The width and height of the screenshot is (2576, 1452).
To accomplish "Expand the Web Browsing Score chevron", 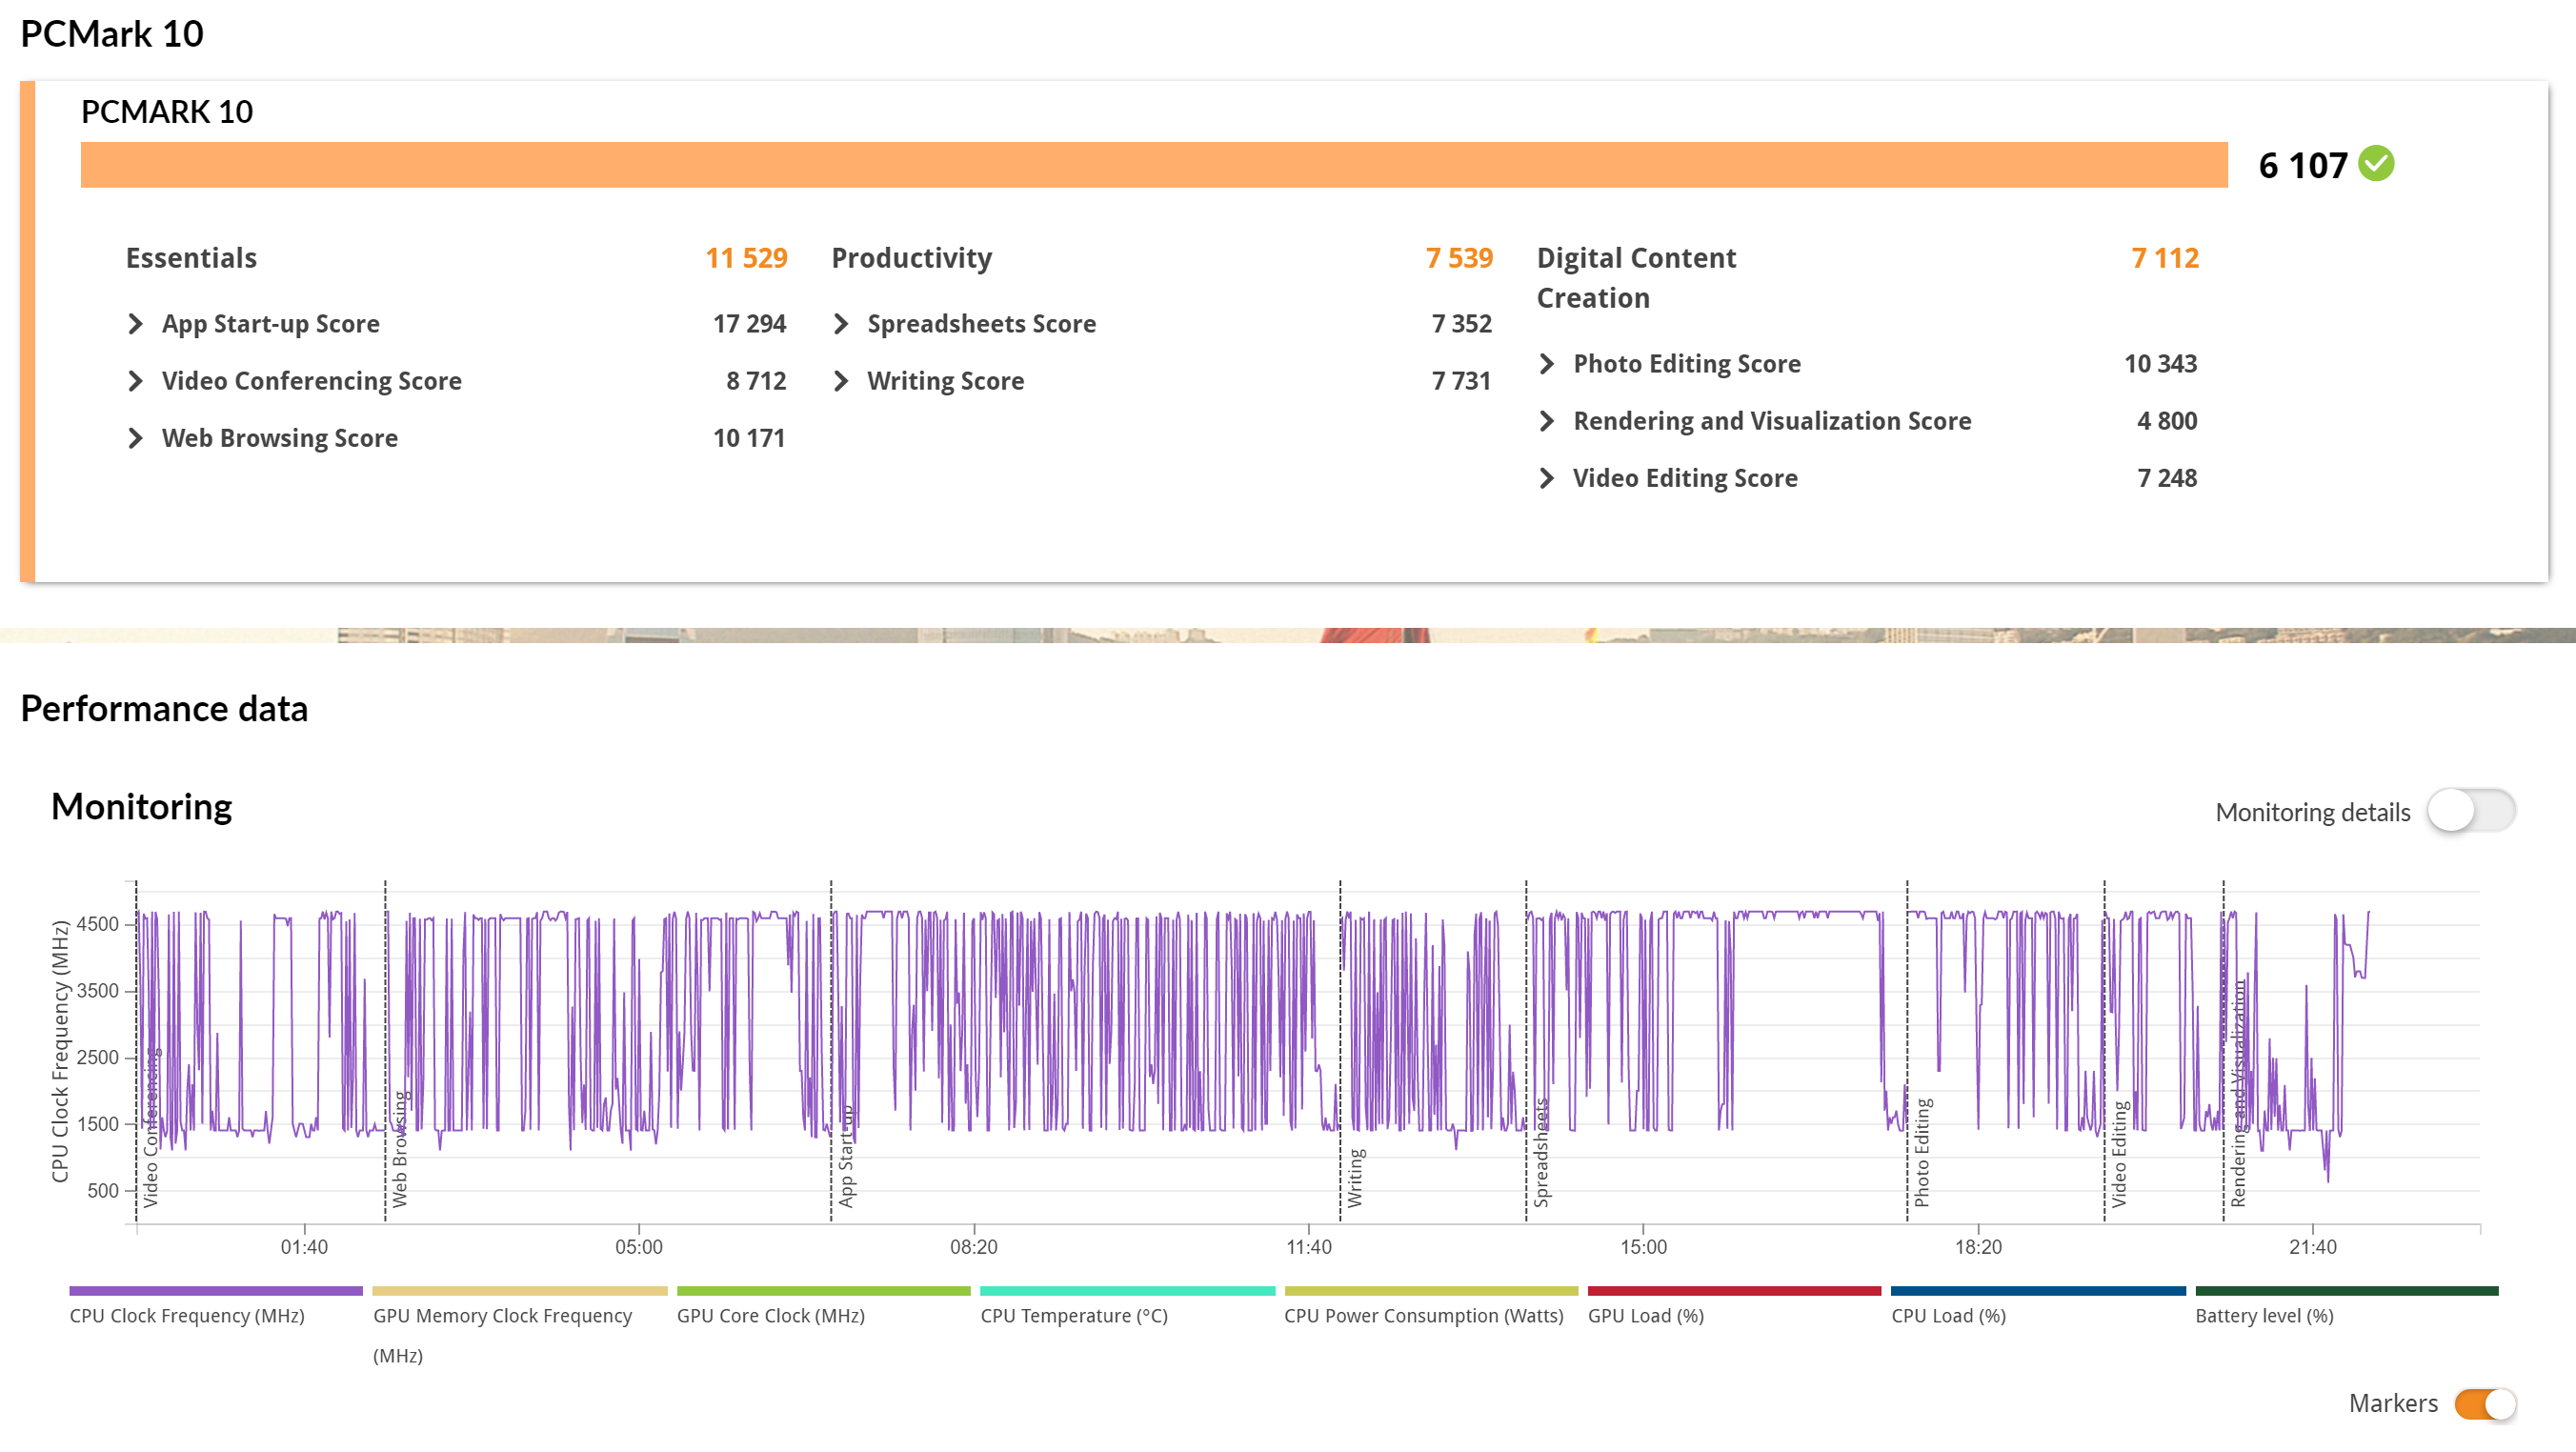I will (136, 438).
